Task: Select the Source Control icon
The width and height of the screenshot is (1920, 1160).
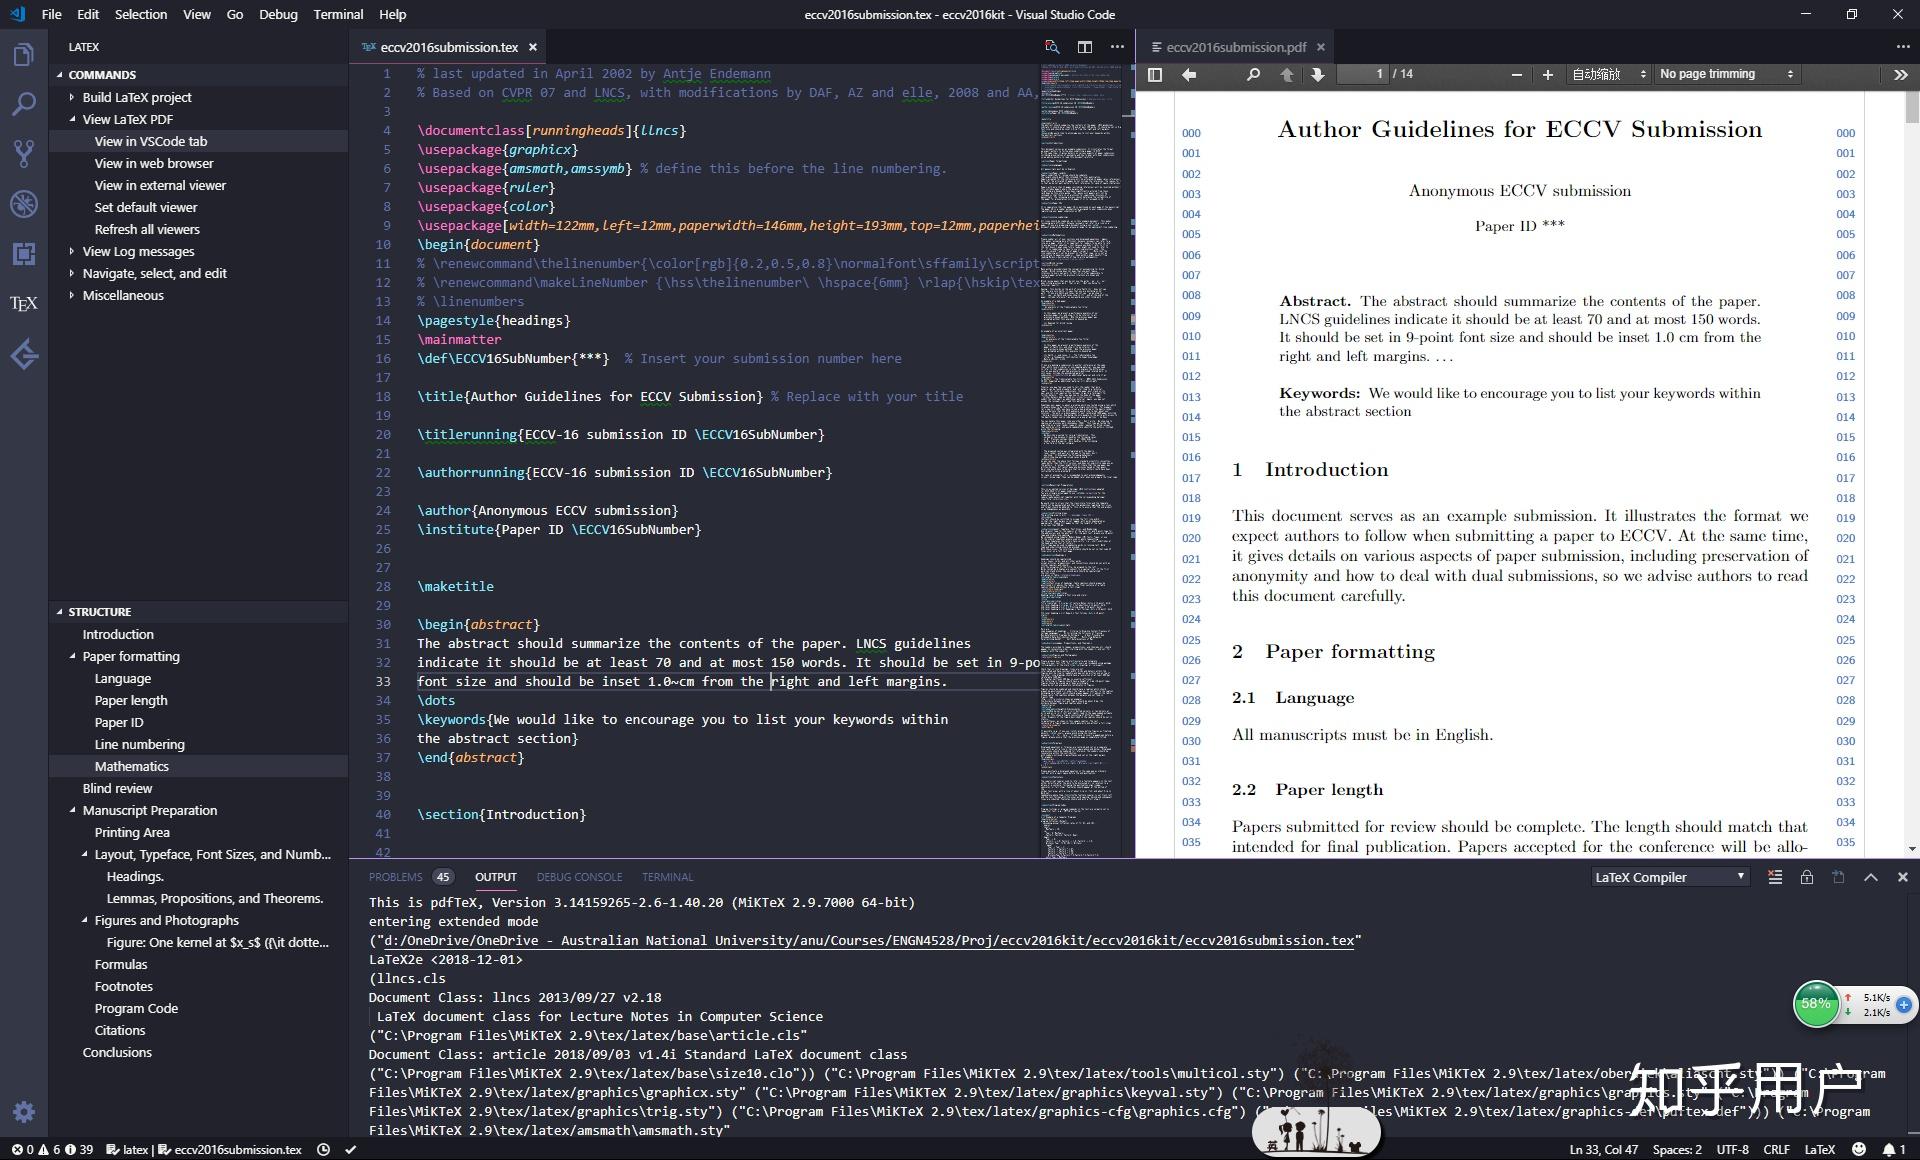Action: click(24, 154)
